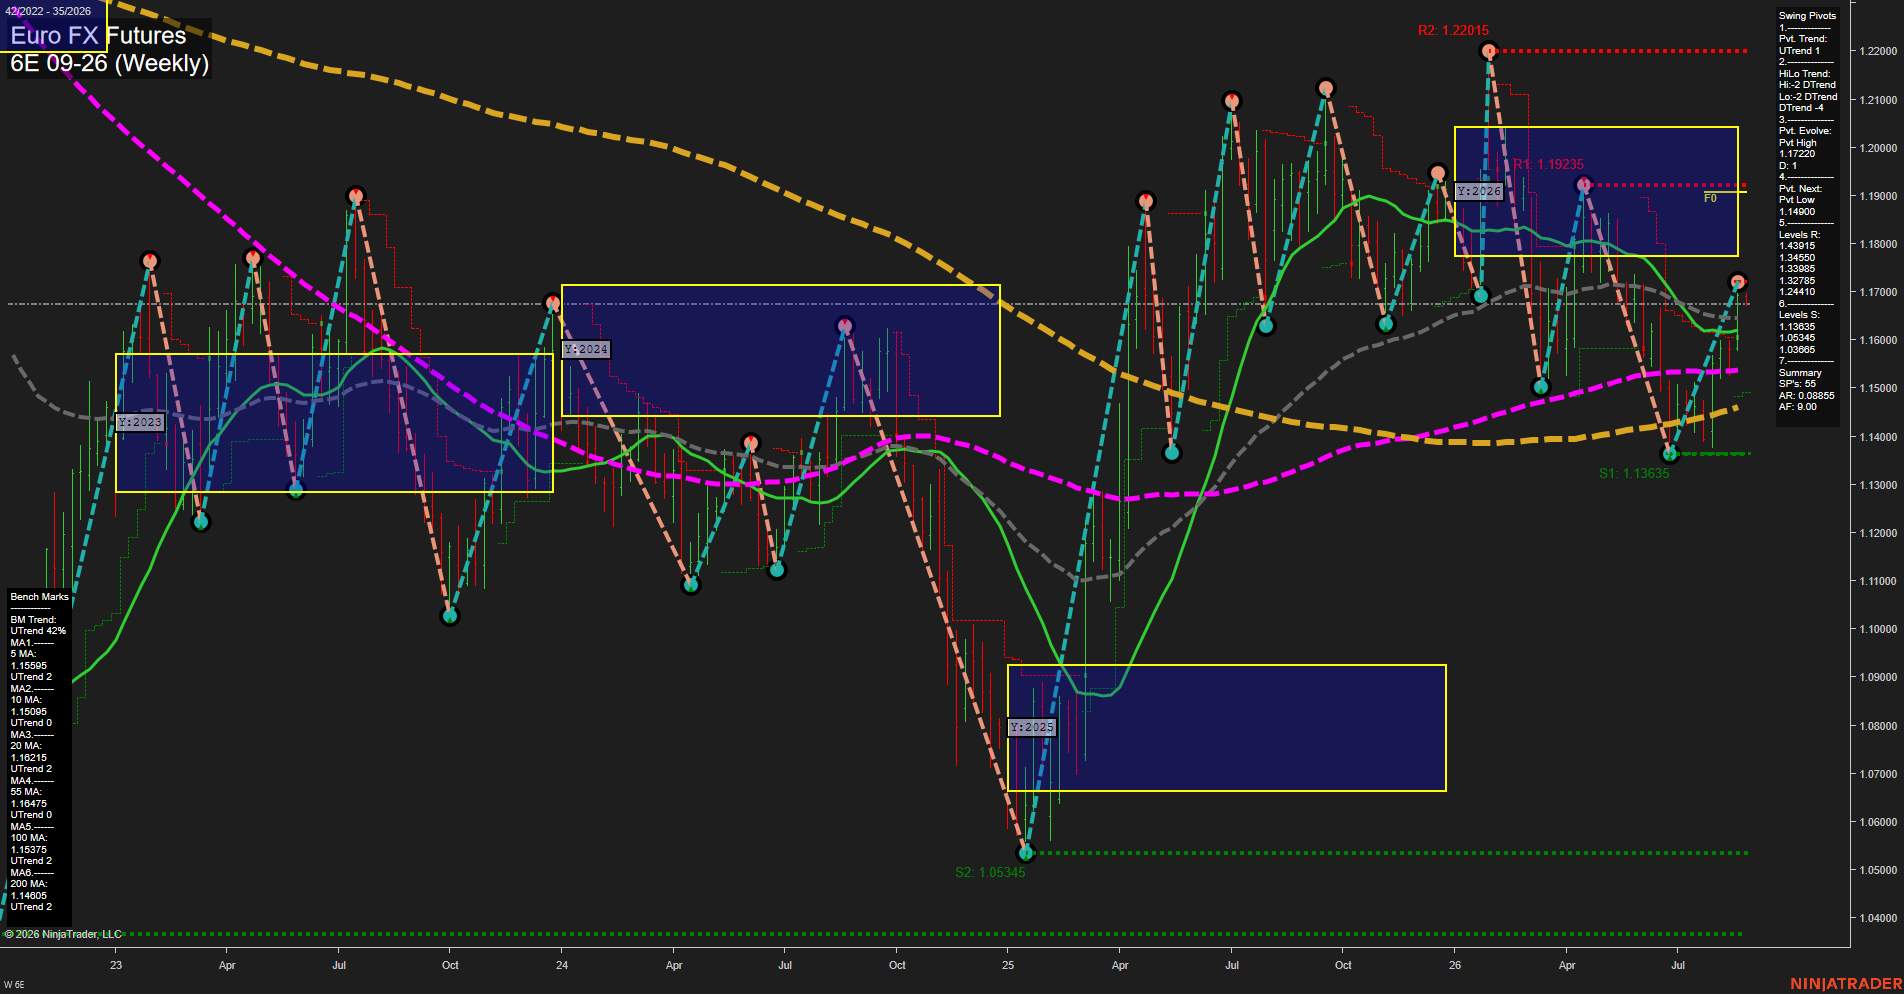Click the AF: 9.00 summary entry
The height and width of the screenshot is (994, 1904).
[1797, 407]
